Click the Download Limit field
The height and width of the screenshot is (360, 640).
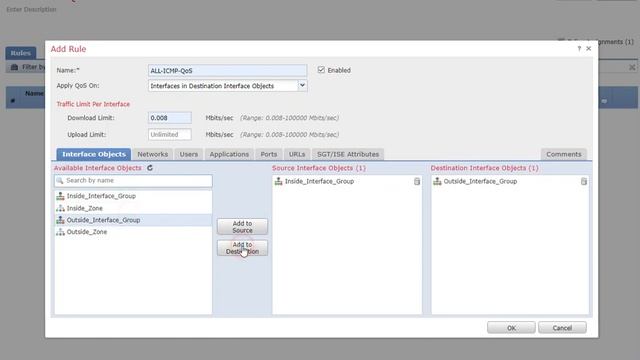tap(170, 118)
